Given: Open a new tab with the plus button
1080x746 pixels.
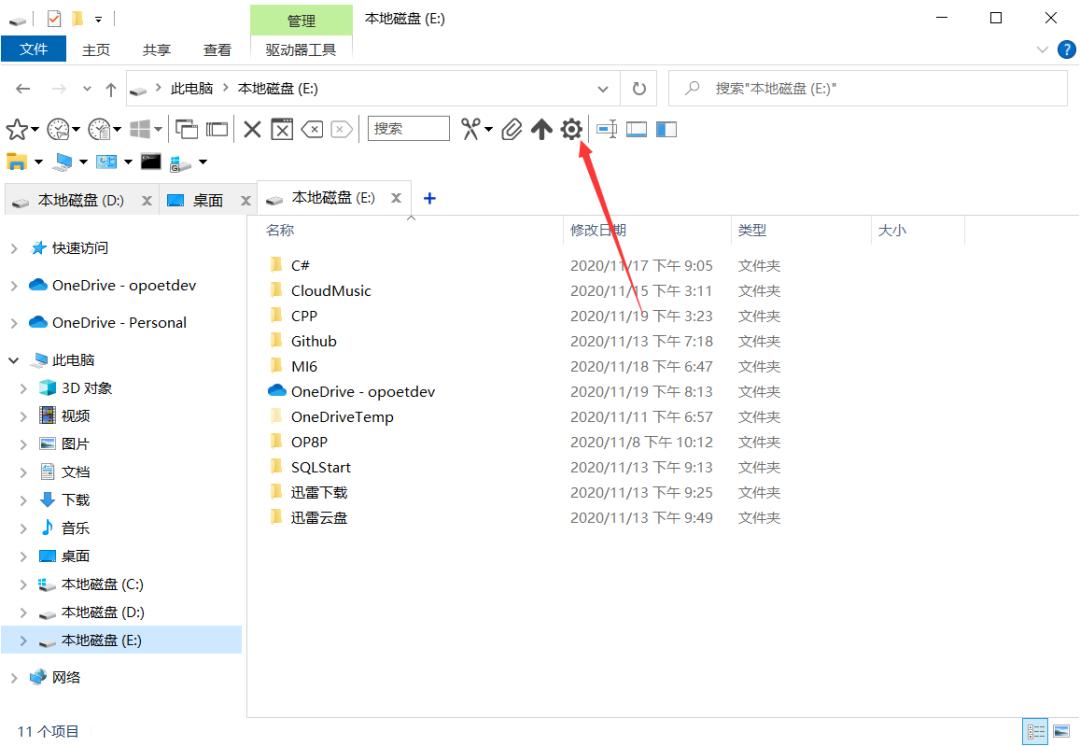Looking at the screenshot, I should 430,197.
